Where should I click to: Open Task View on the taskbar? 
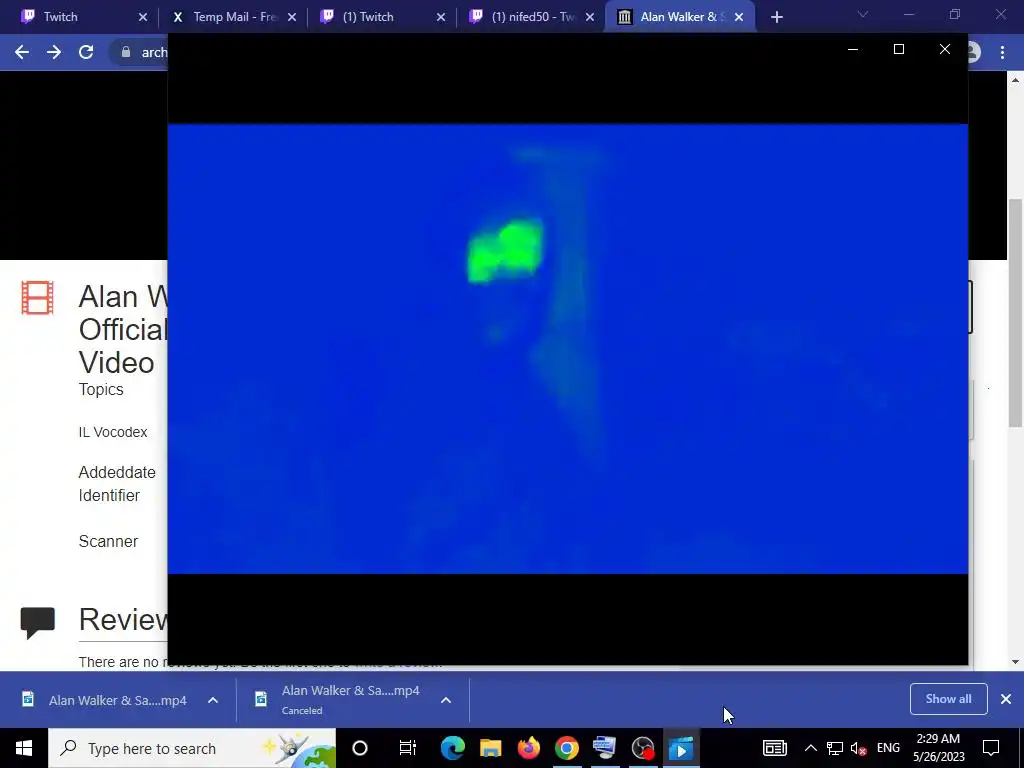408,748
